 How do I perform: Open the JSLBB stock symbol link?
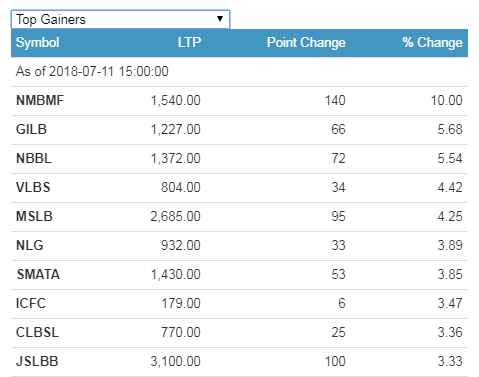coord(37,361)
